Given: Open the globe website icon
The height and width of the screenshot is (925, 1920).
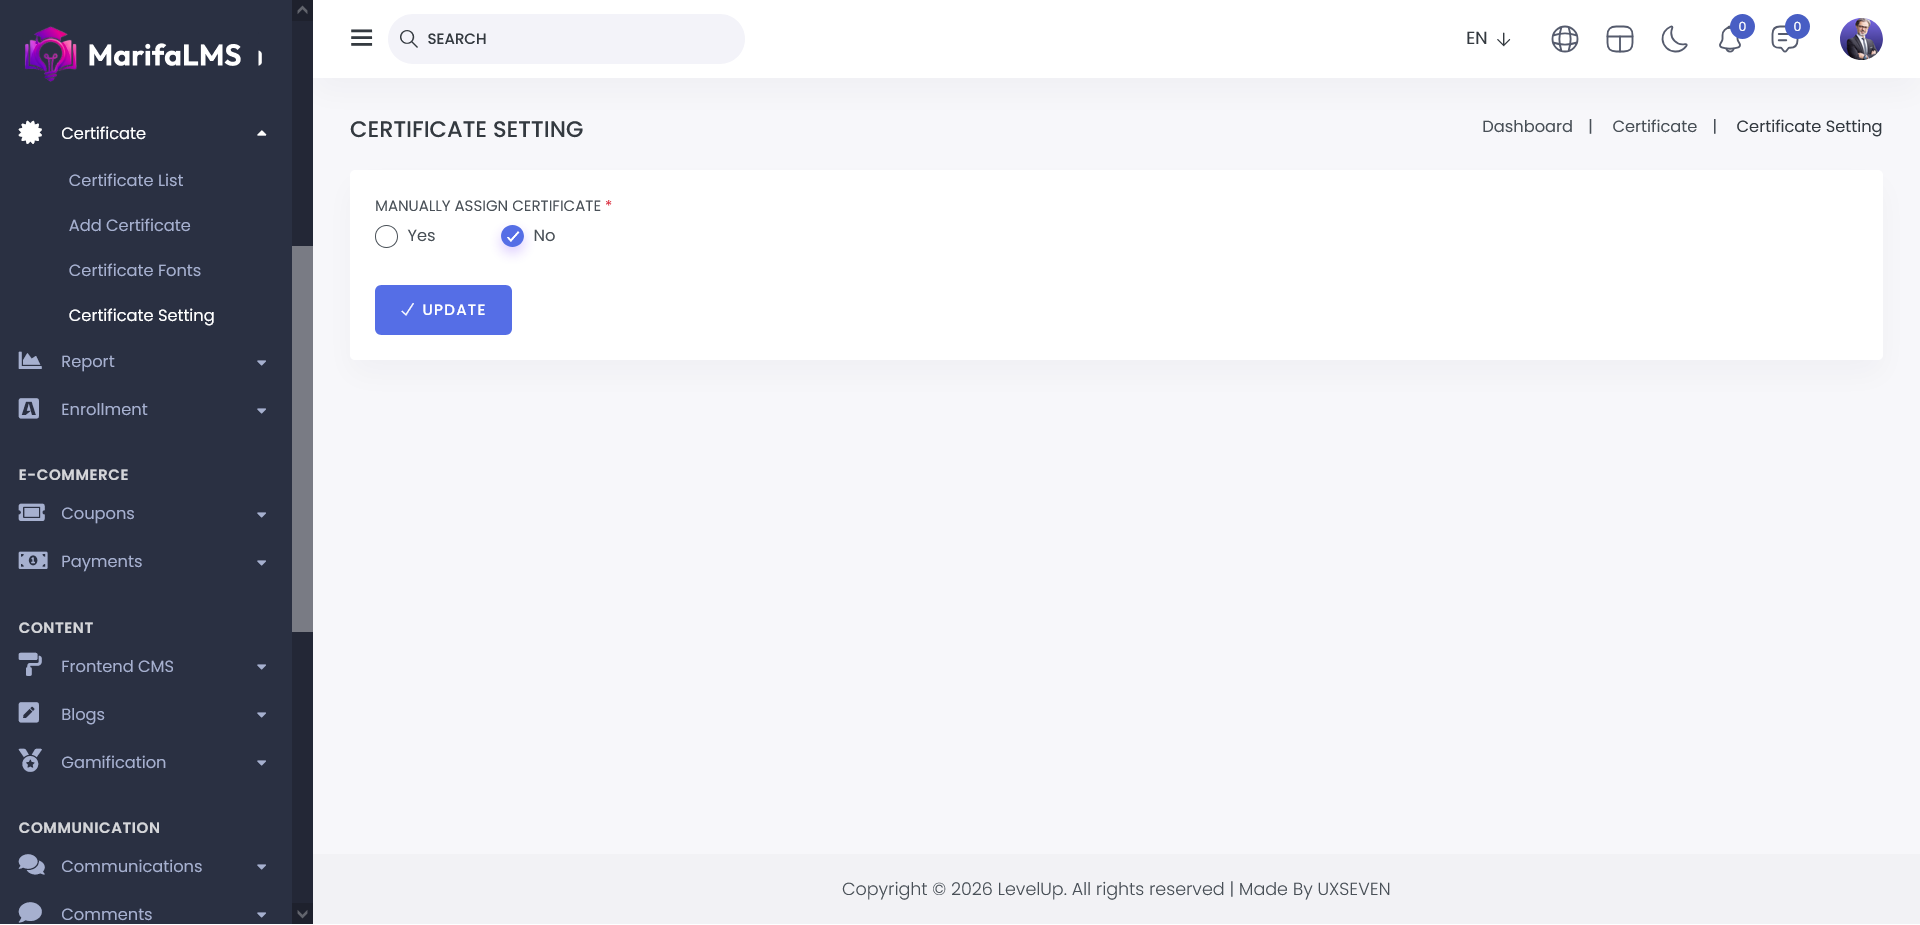Looking at the screenshot, I should pos(1564,39).
